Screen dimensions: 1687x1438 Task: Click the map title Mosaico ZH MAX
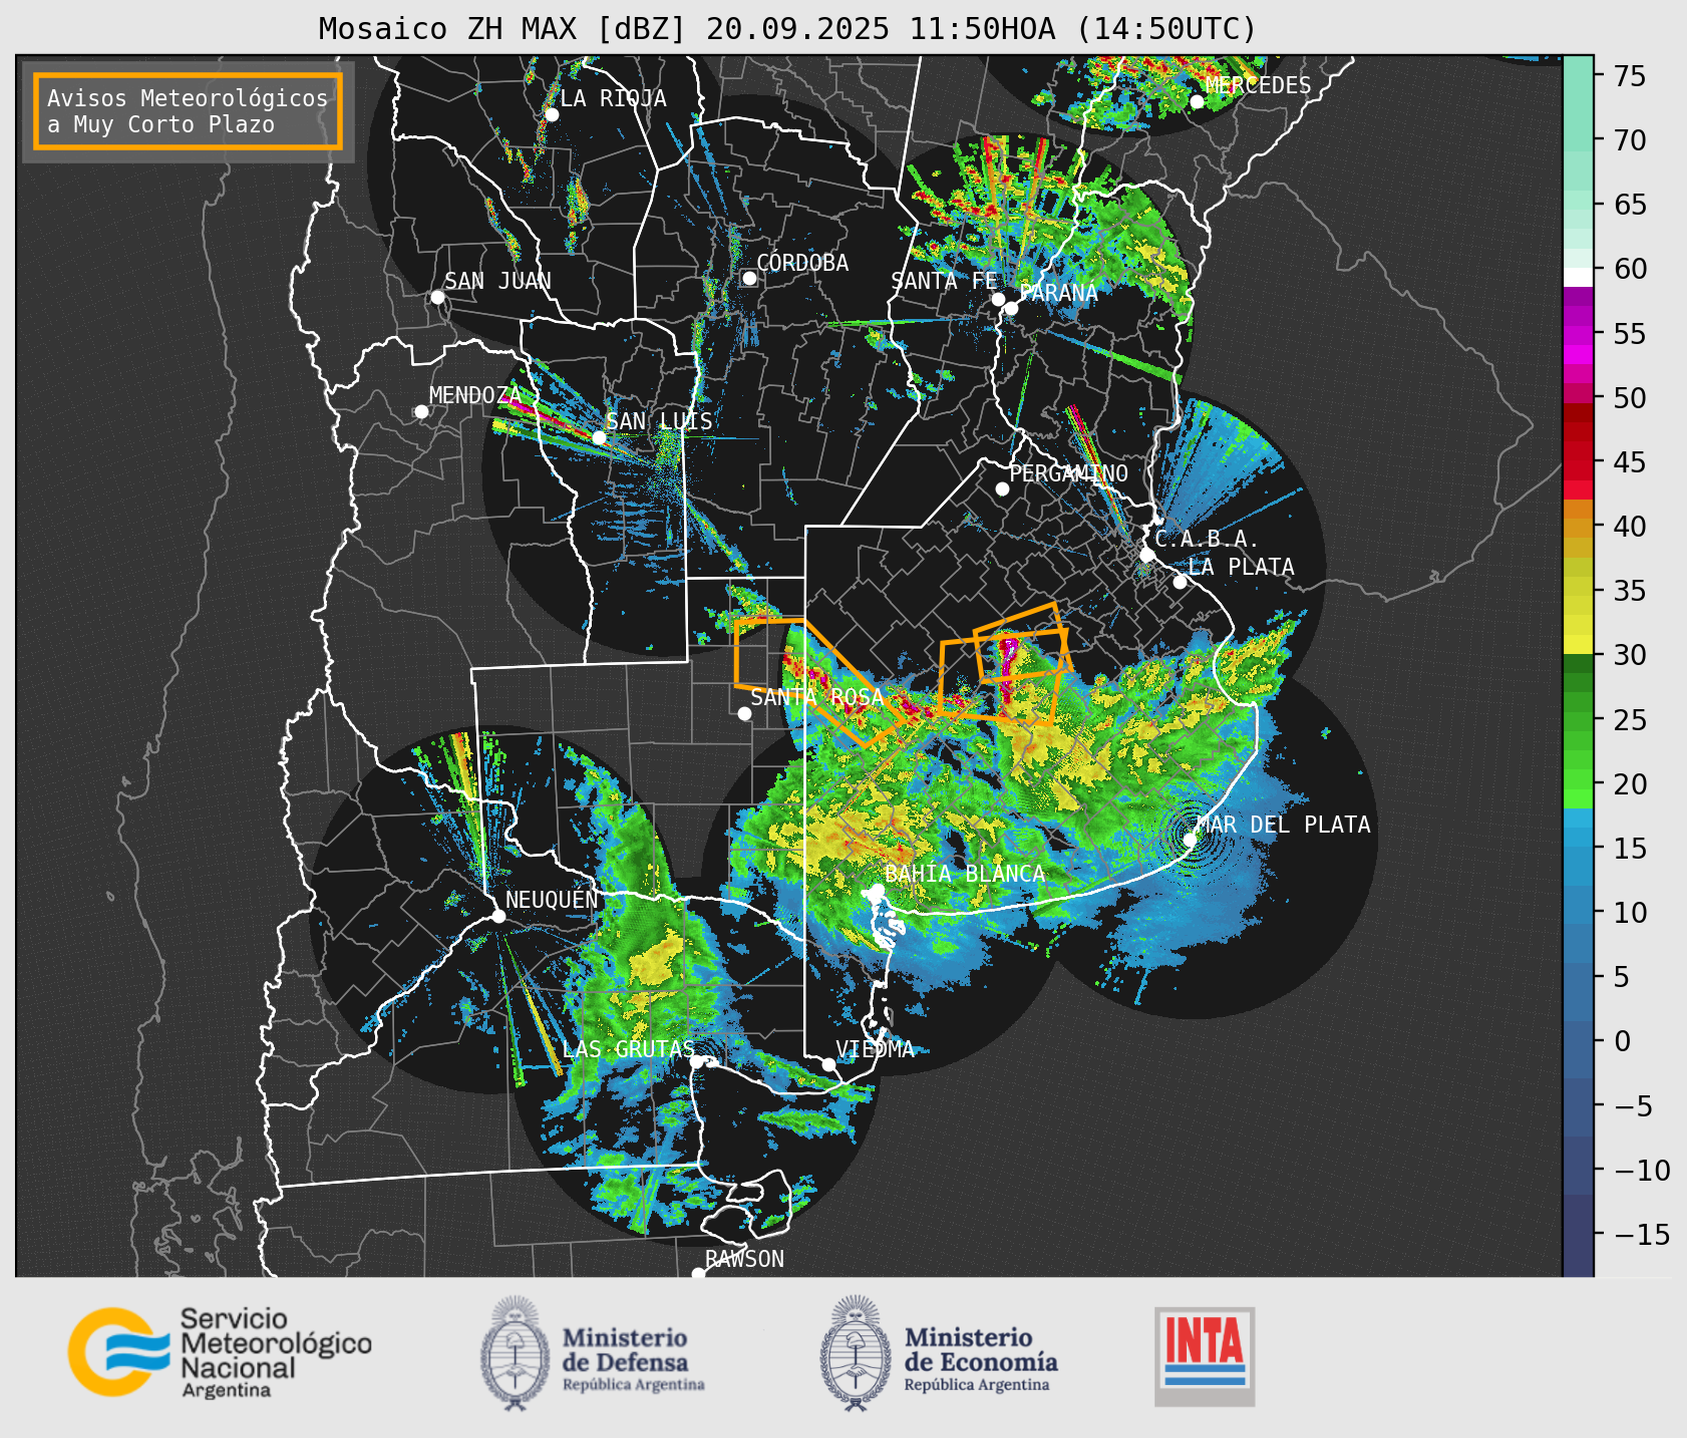786,28
